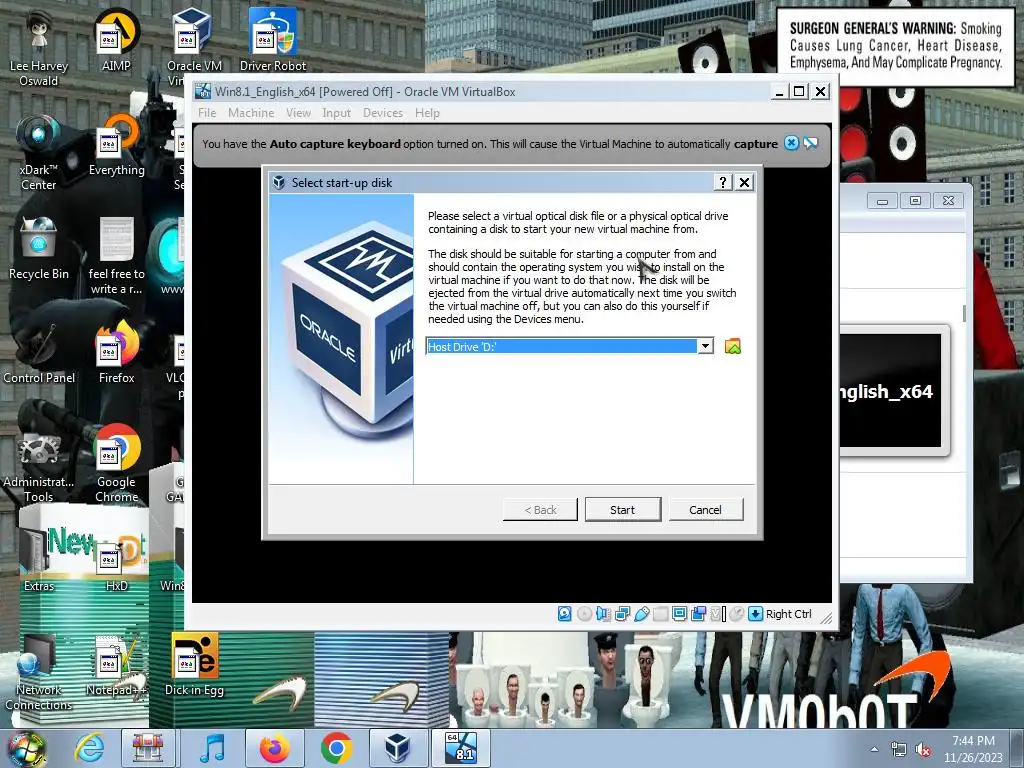Click the hard disk activity status icon
Screen dimensions: 1024x768
coord(565,614)
